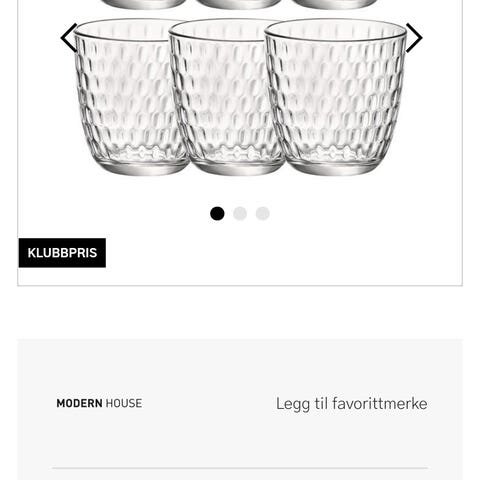Tap the middle drinking glass in the photo
The height and width of the screenshot is (480, 480).
[x=227, y=97]
